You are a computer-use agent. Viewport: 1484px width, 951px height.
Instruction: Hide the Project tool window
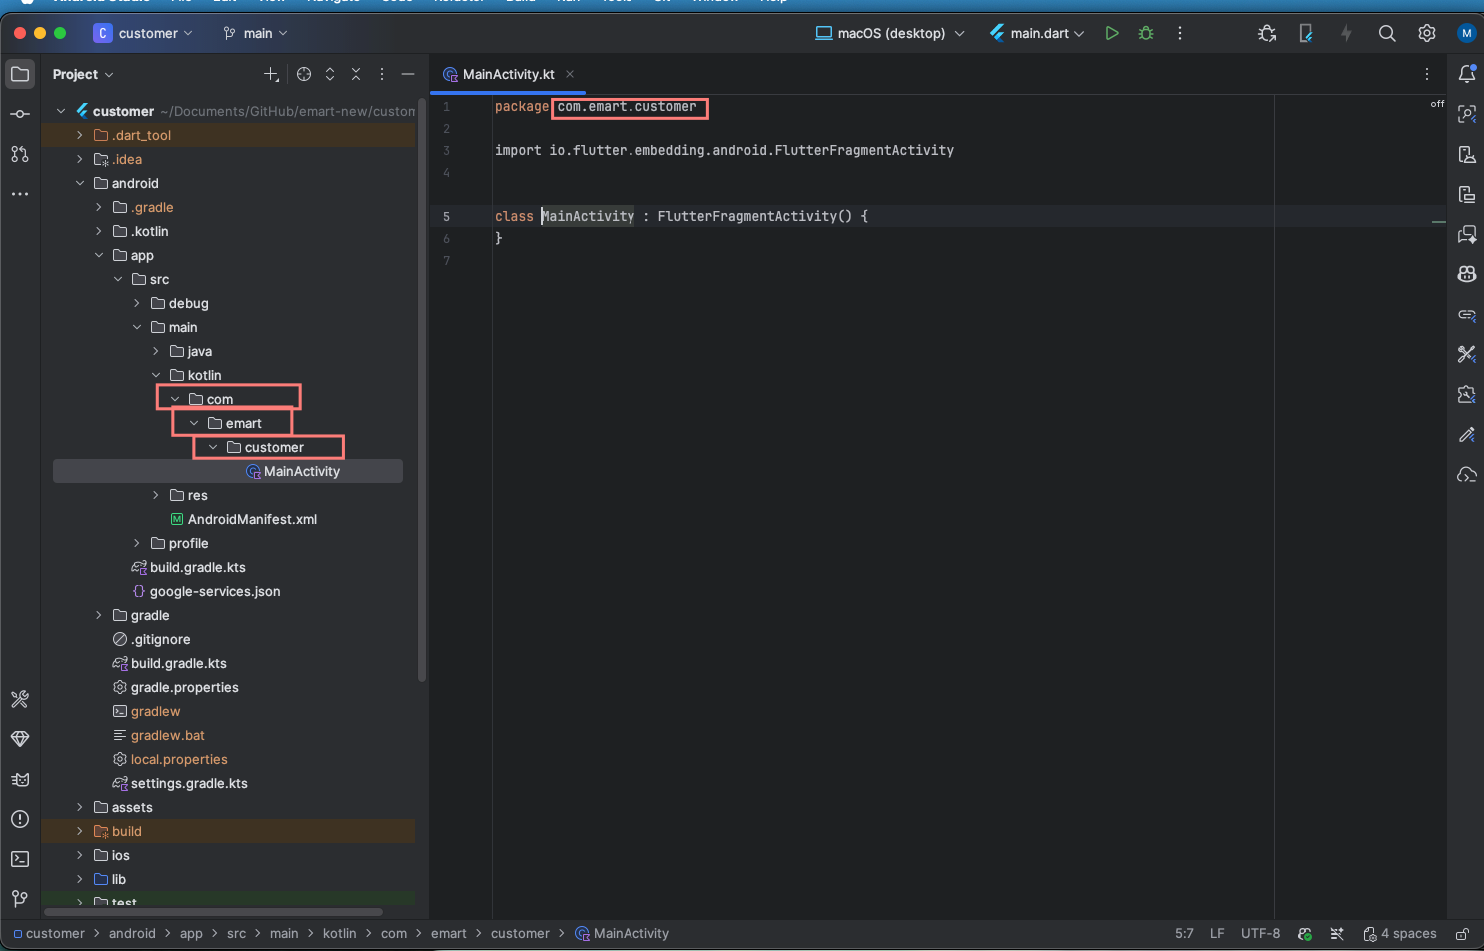point(408,74)
